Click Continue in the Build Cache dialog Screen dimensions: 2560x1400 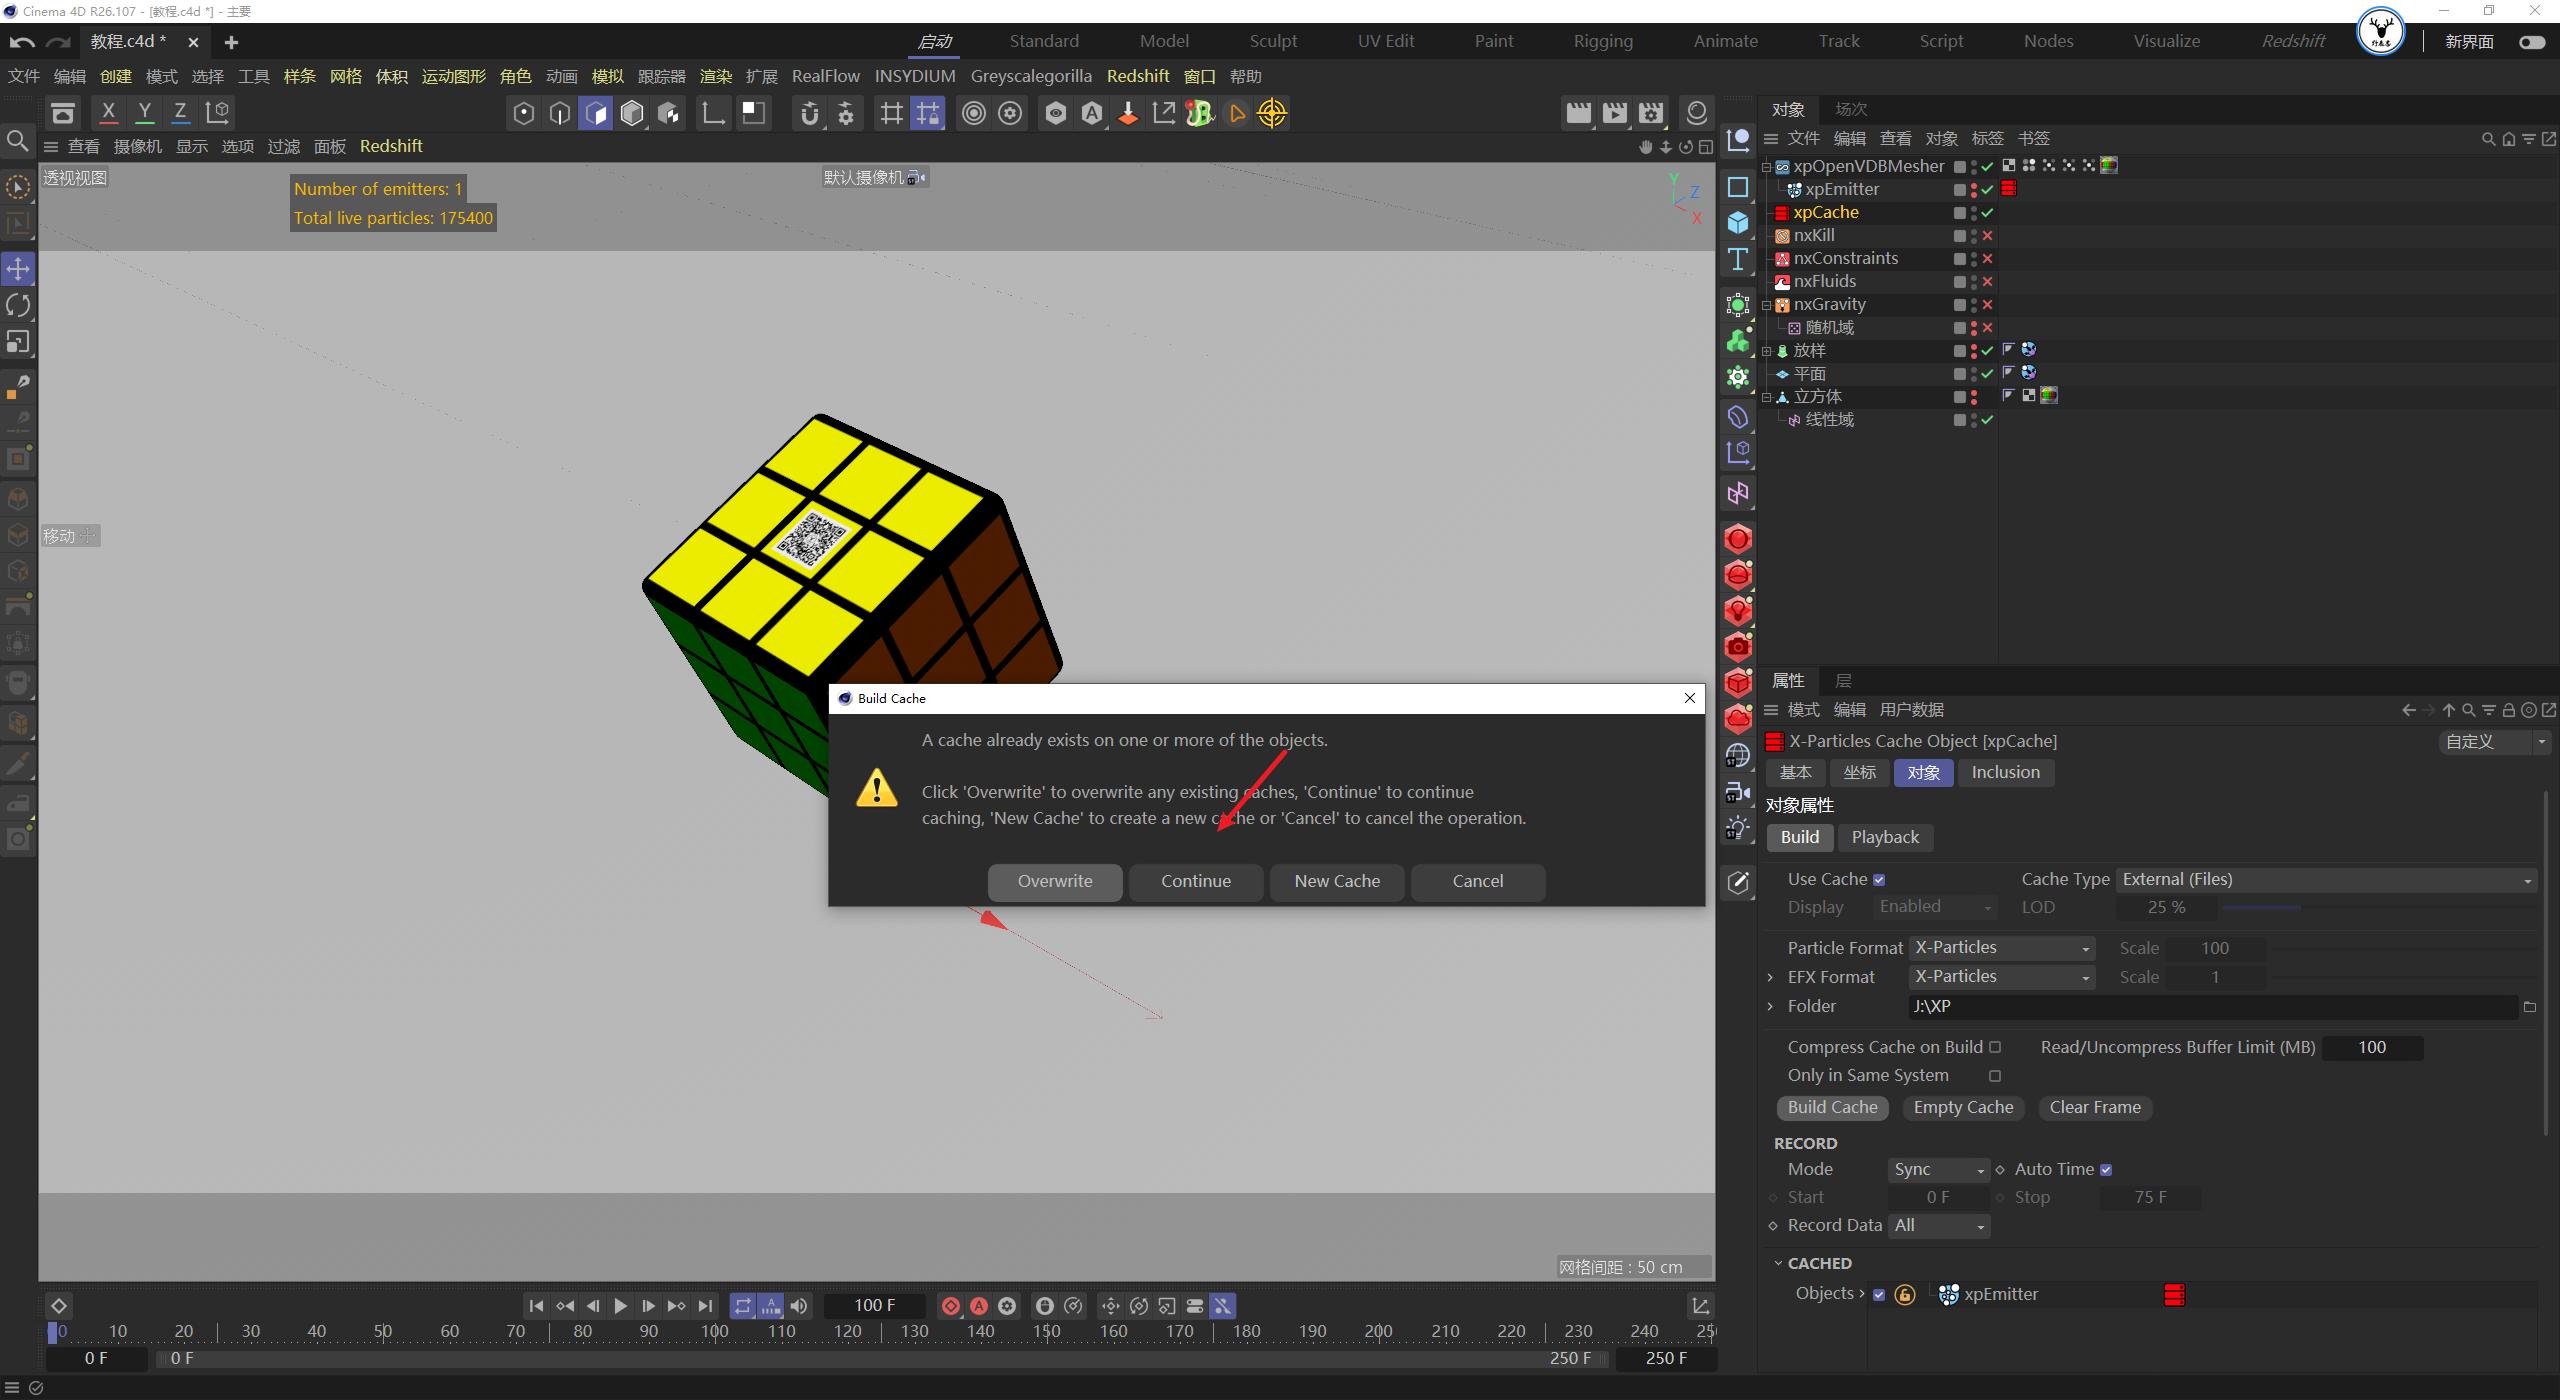(1195, 881)
